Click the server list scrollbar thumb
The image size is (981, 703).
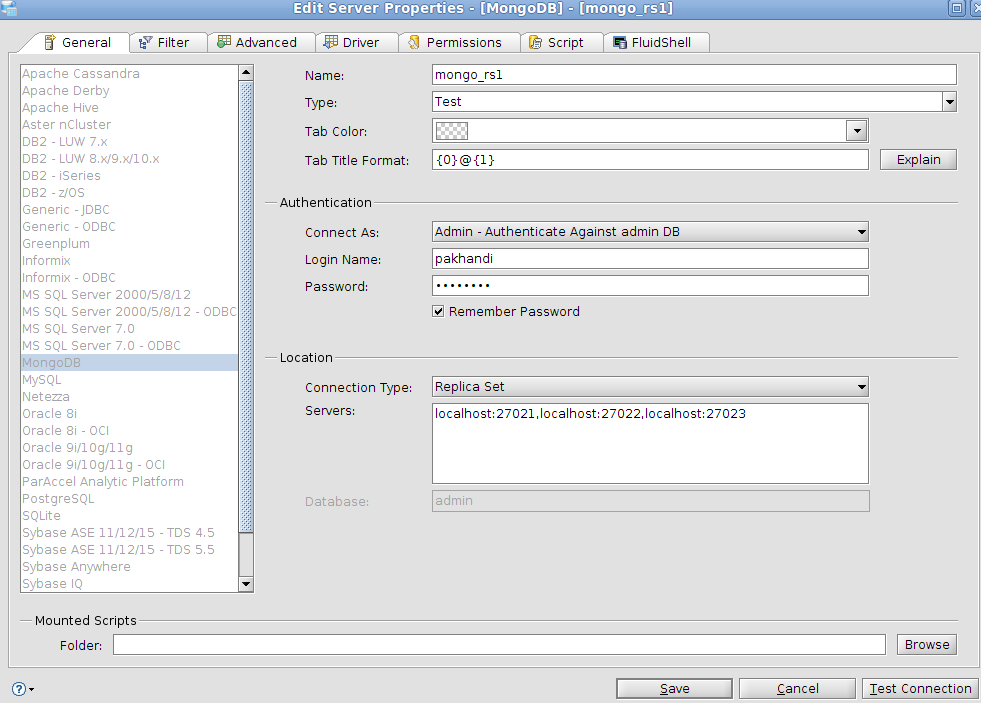[246, 306]
